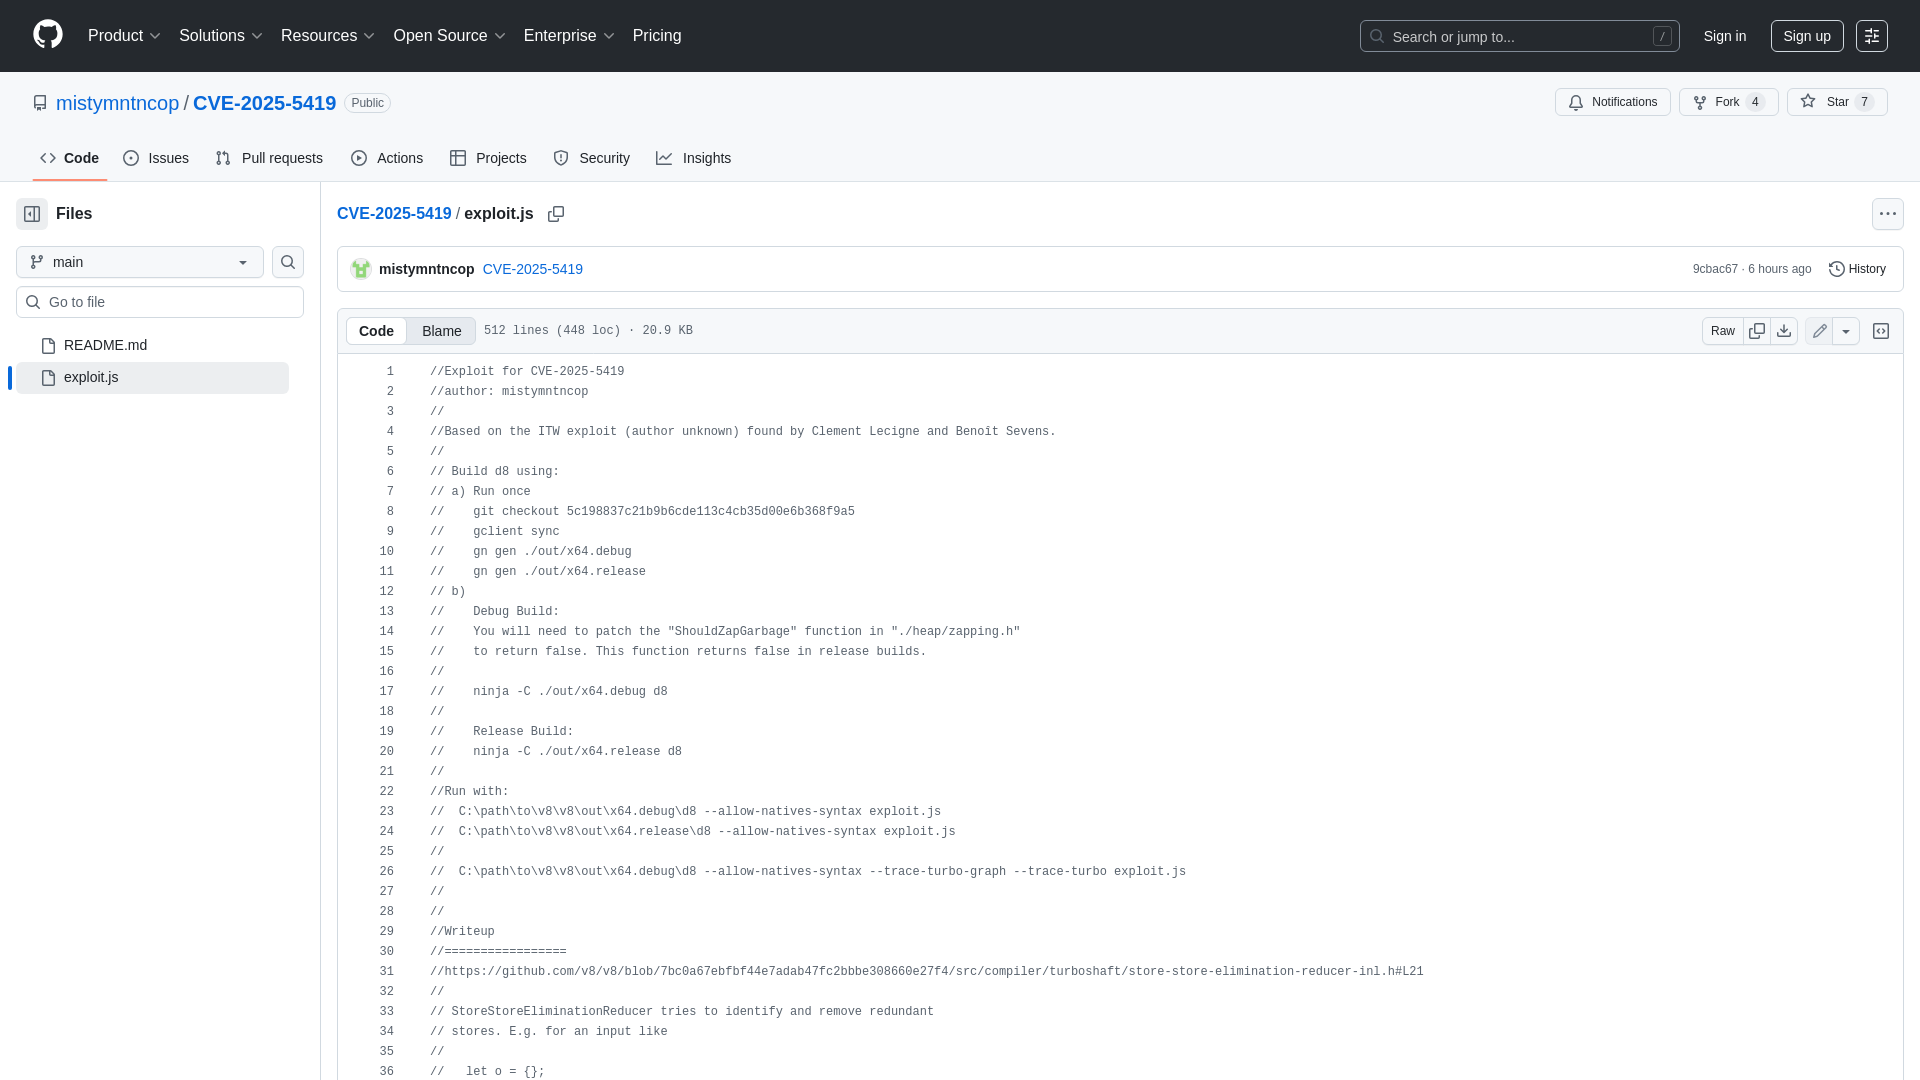Fork this repository
This screenshot has width=1920, height=1080.
pyautogui.click(x=1728, y=102)
